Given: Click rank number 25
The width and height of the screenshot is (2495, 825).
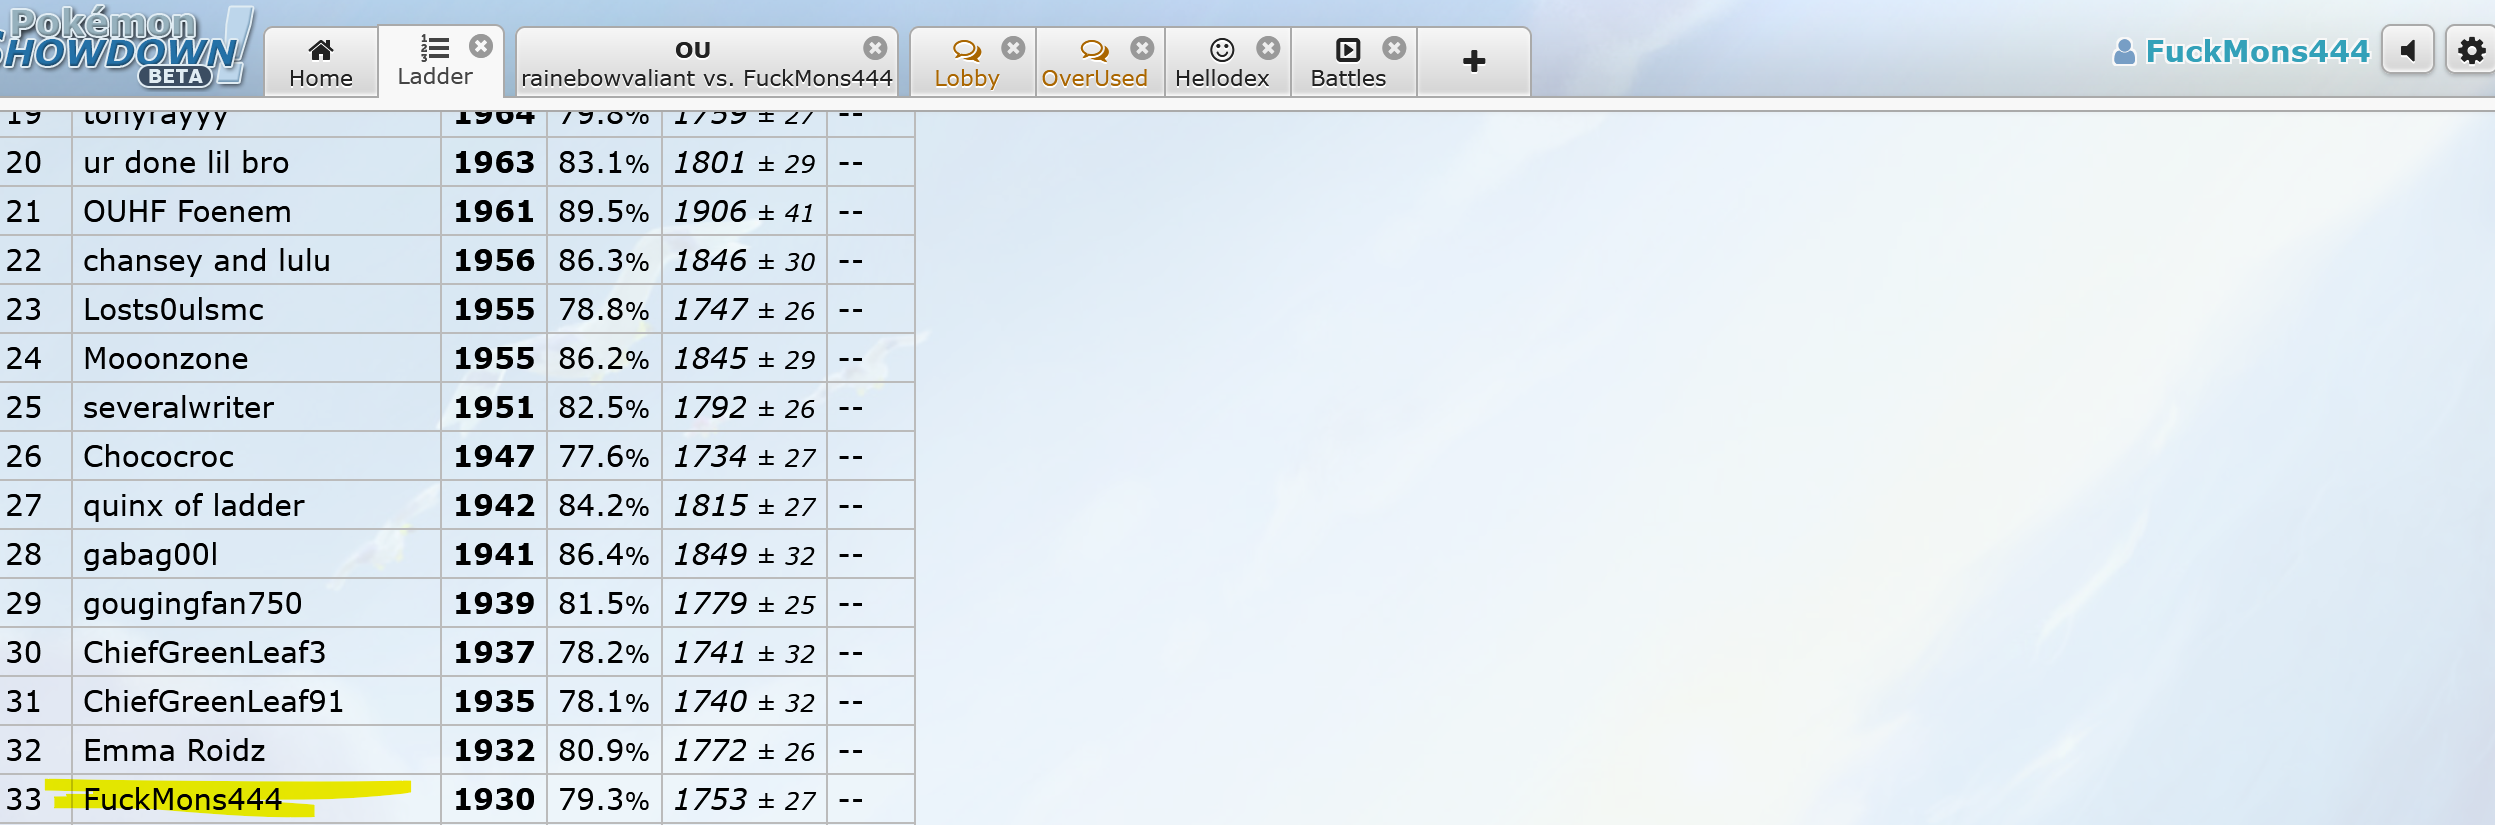Looking at the screenshot, I should 24,407.
